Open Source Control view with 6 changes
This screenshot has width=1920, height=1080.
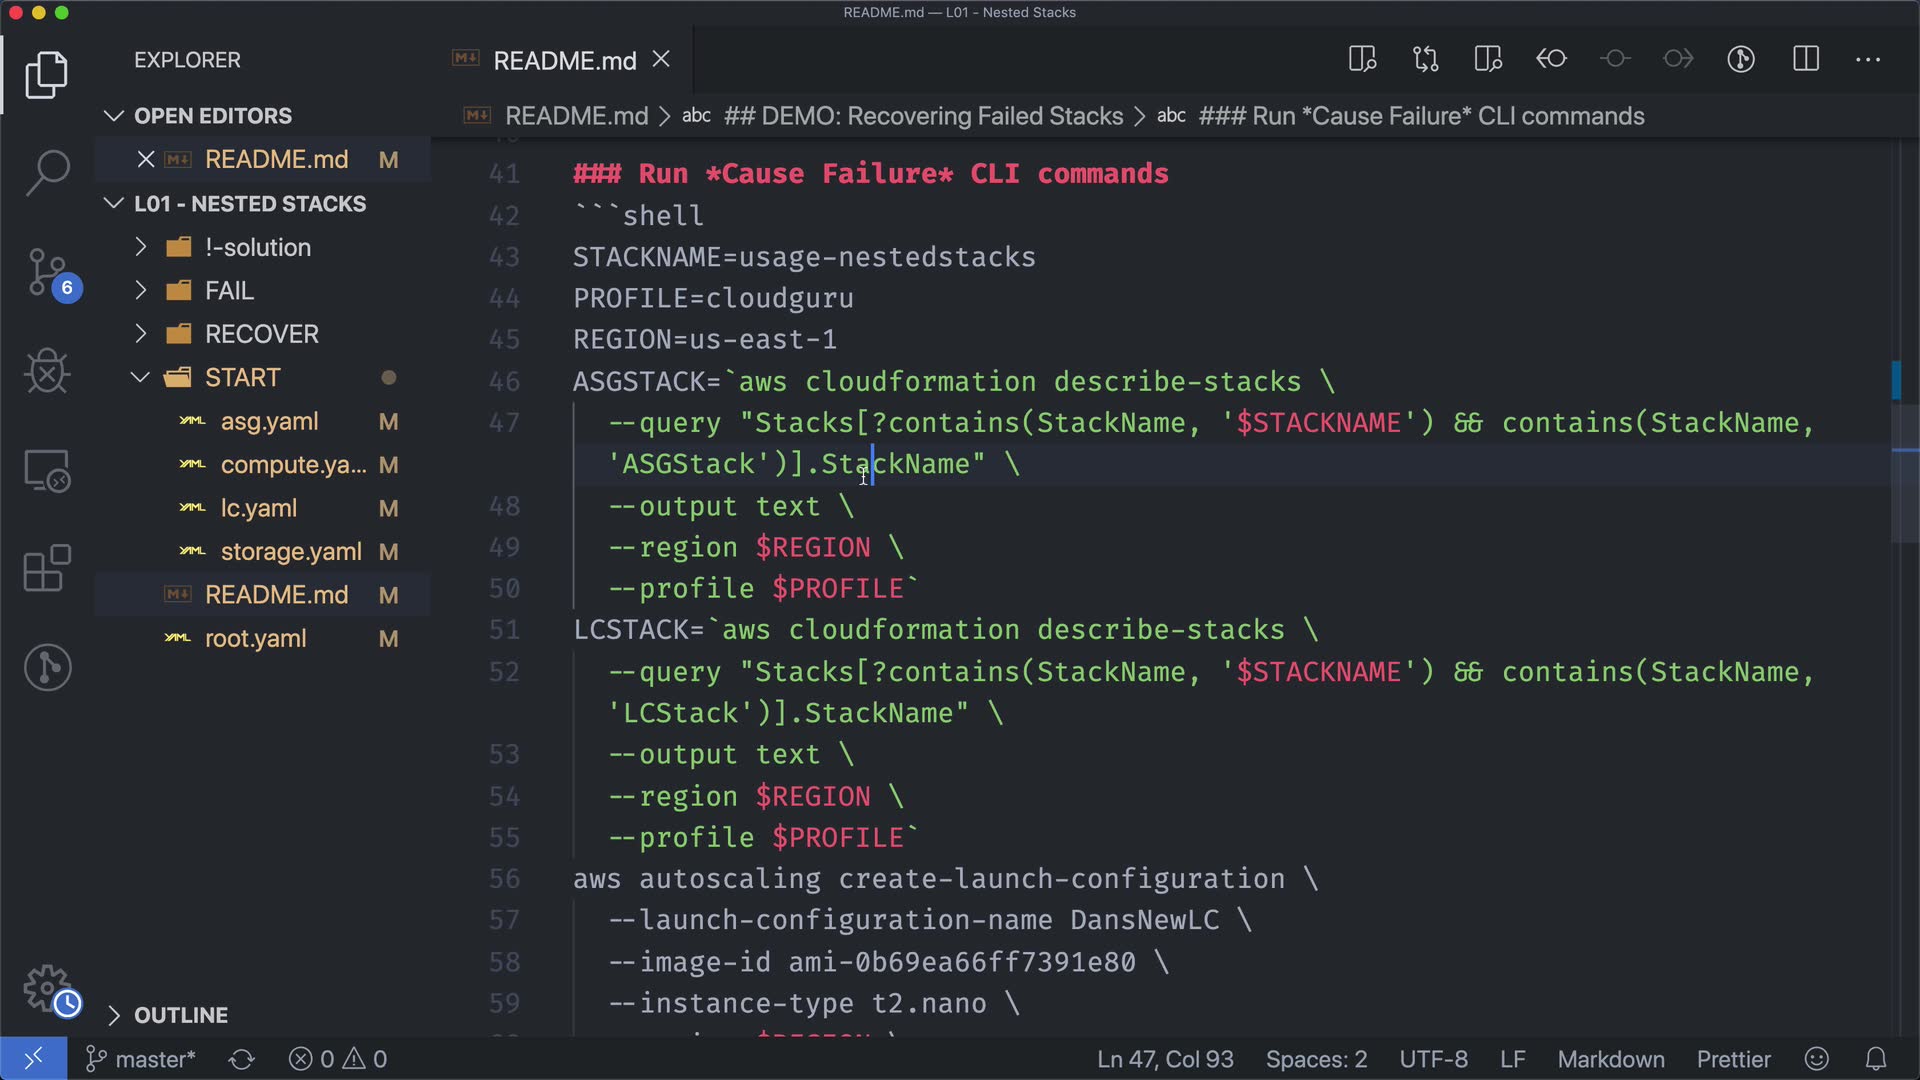click(x=47, y=272)
